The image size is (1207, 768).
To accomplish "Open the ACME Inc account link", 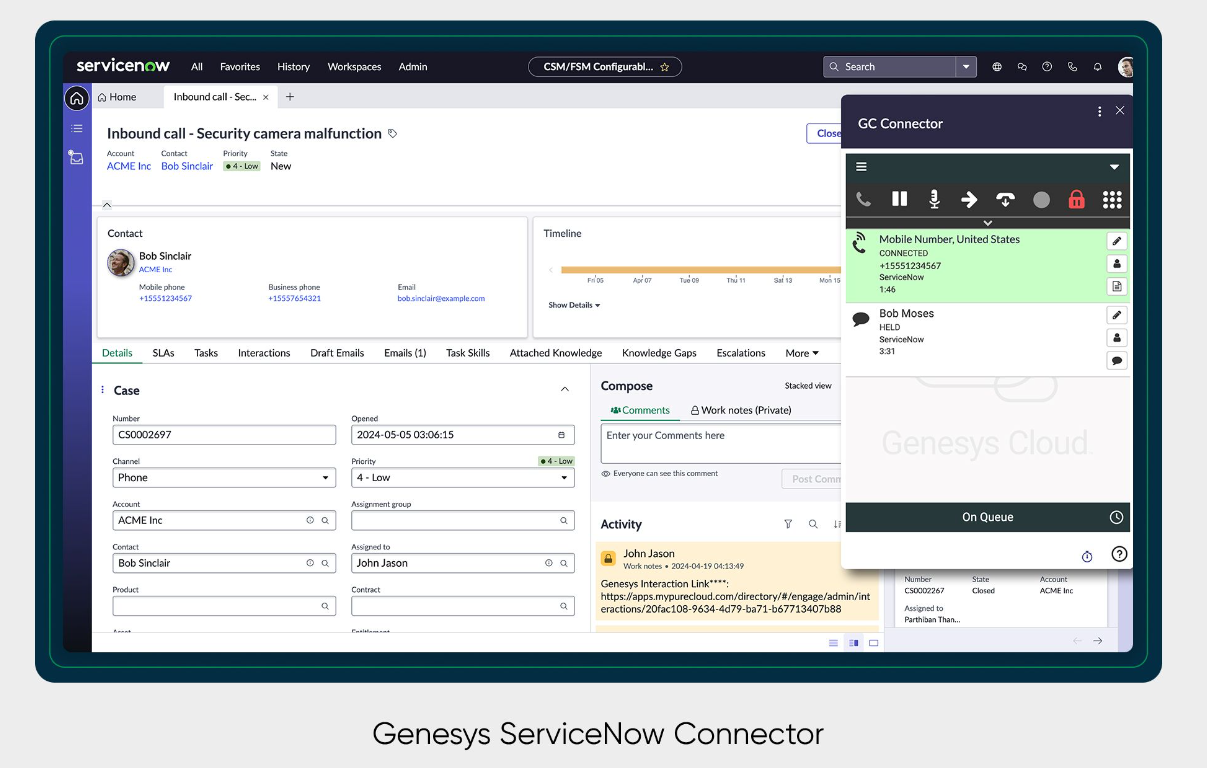I will 129,166.
